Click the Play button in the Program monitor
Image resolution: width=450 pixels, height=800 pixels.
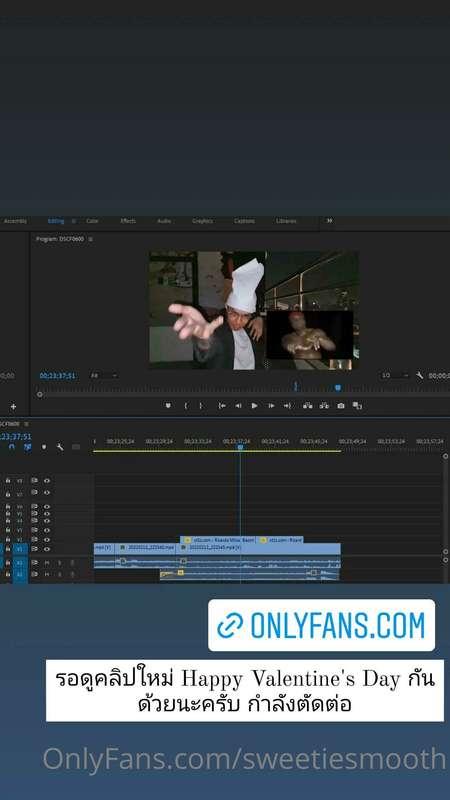(254, 406)
